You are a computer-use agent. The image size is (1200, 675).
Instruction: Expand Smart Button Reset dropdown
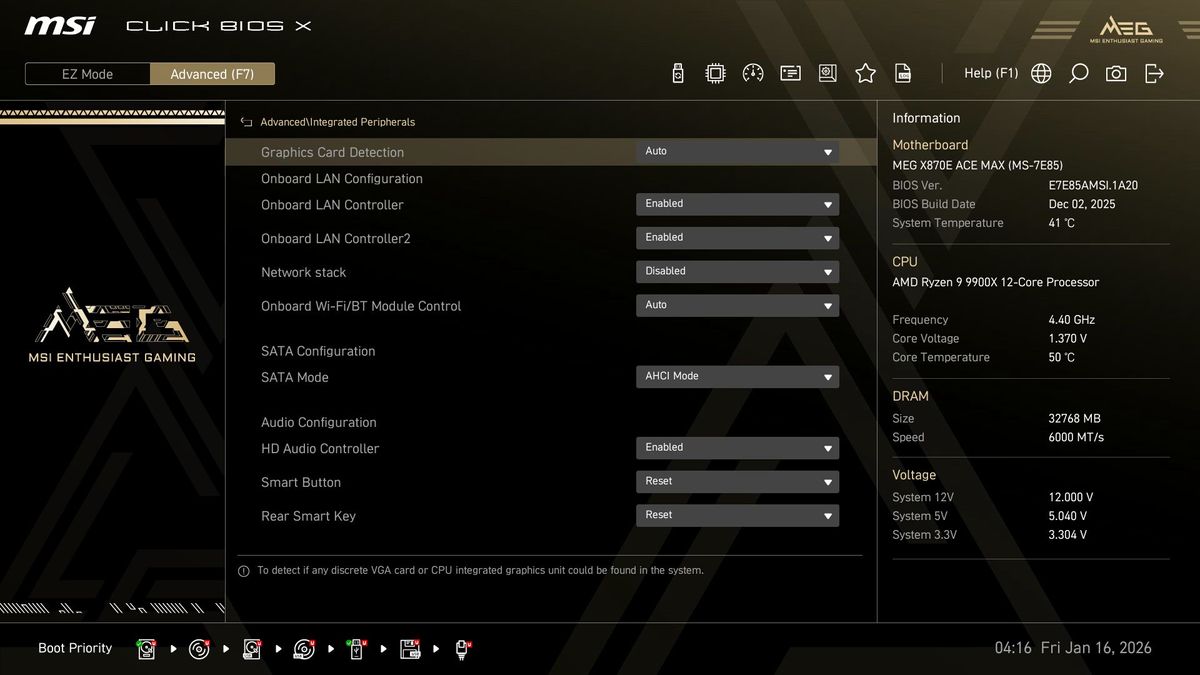click(737, 482)
